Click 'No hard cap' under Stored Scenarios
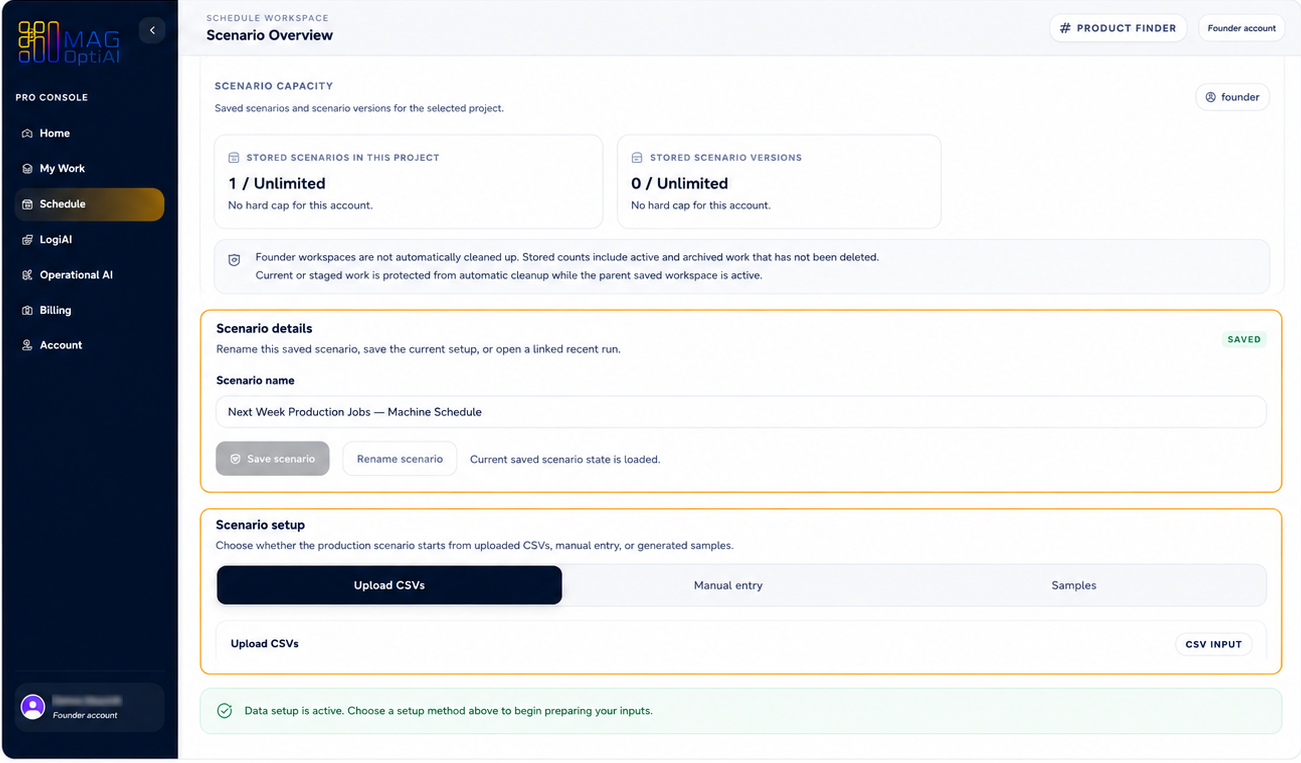The height and width of the screenshot is (763, 1301). pos(300,206)
